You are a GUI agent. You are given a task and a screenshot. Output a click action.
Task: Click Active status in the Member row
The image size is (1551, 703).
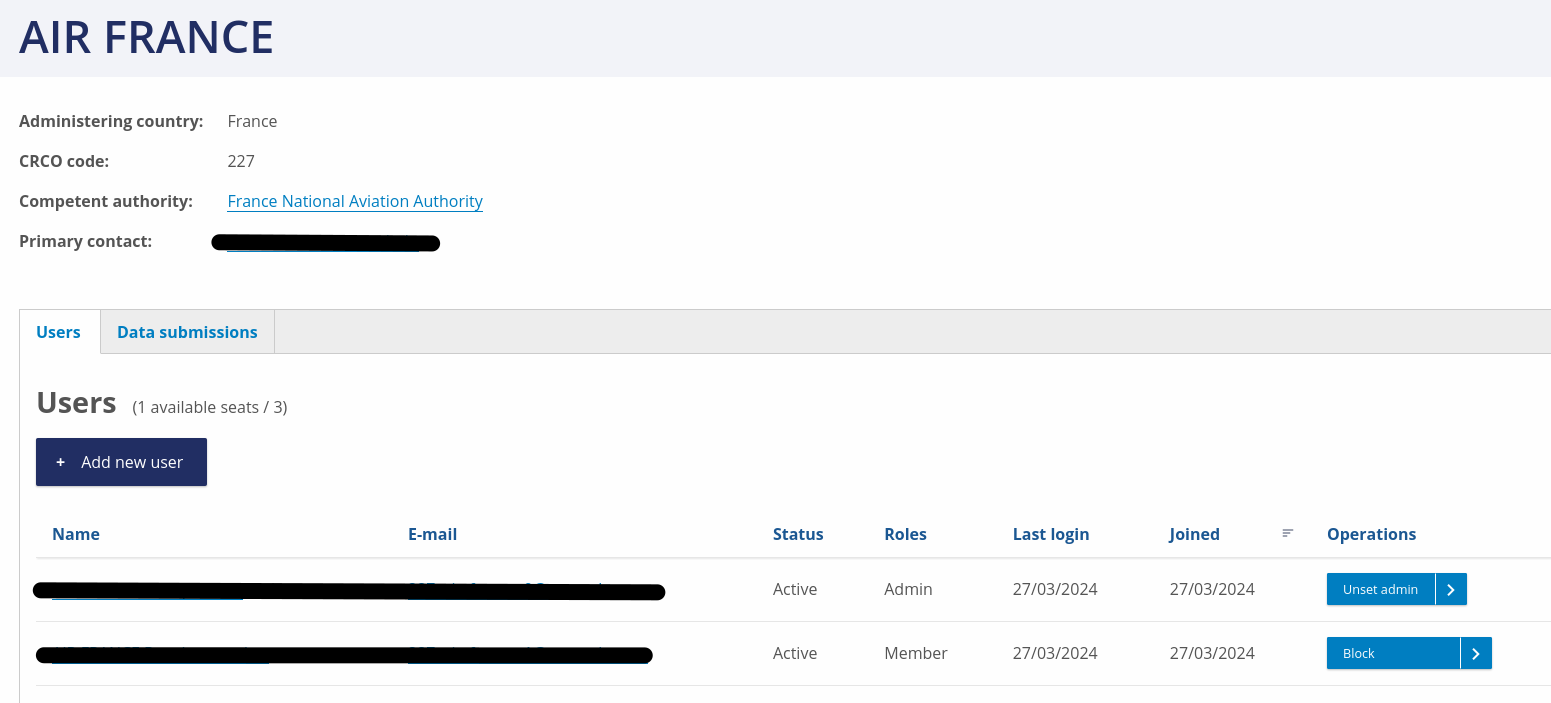pyautogui.click(x=795, y=653)
